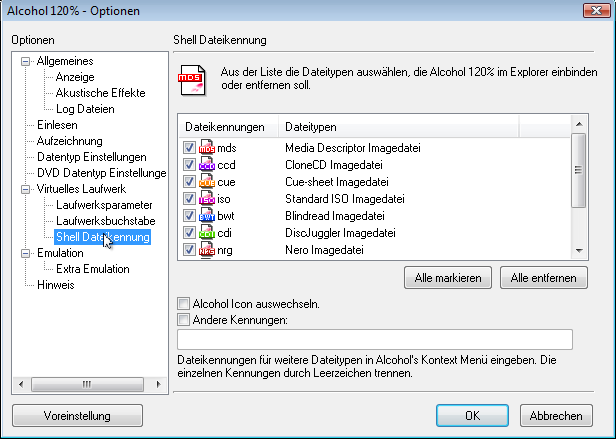Uncheck the ccd extension checkbox

click(x=189, y=165)
